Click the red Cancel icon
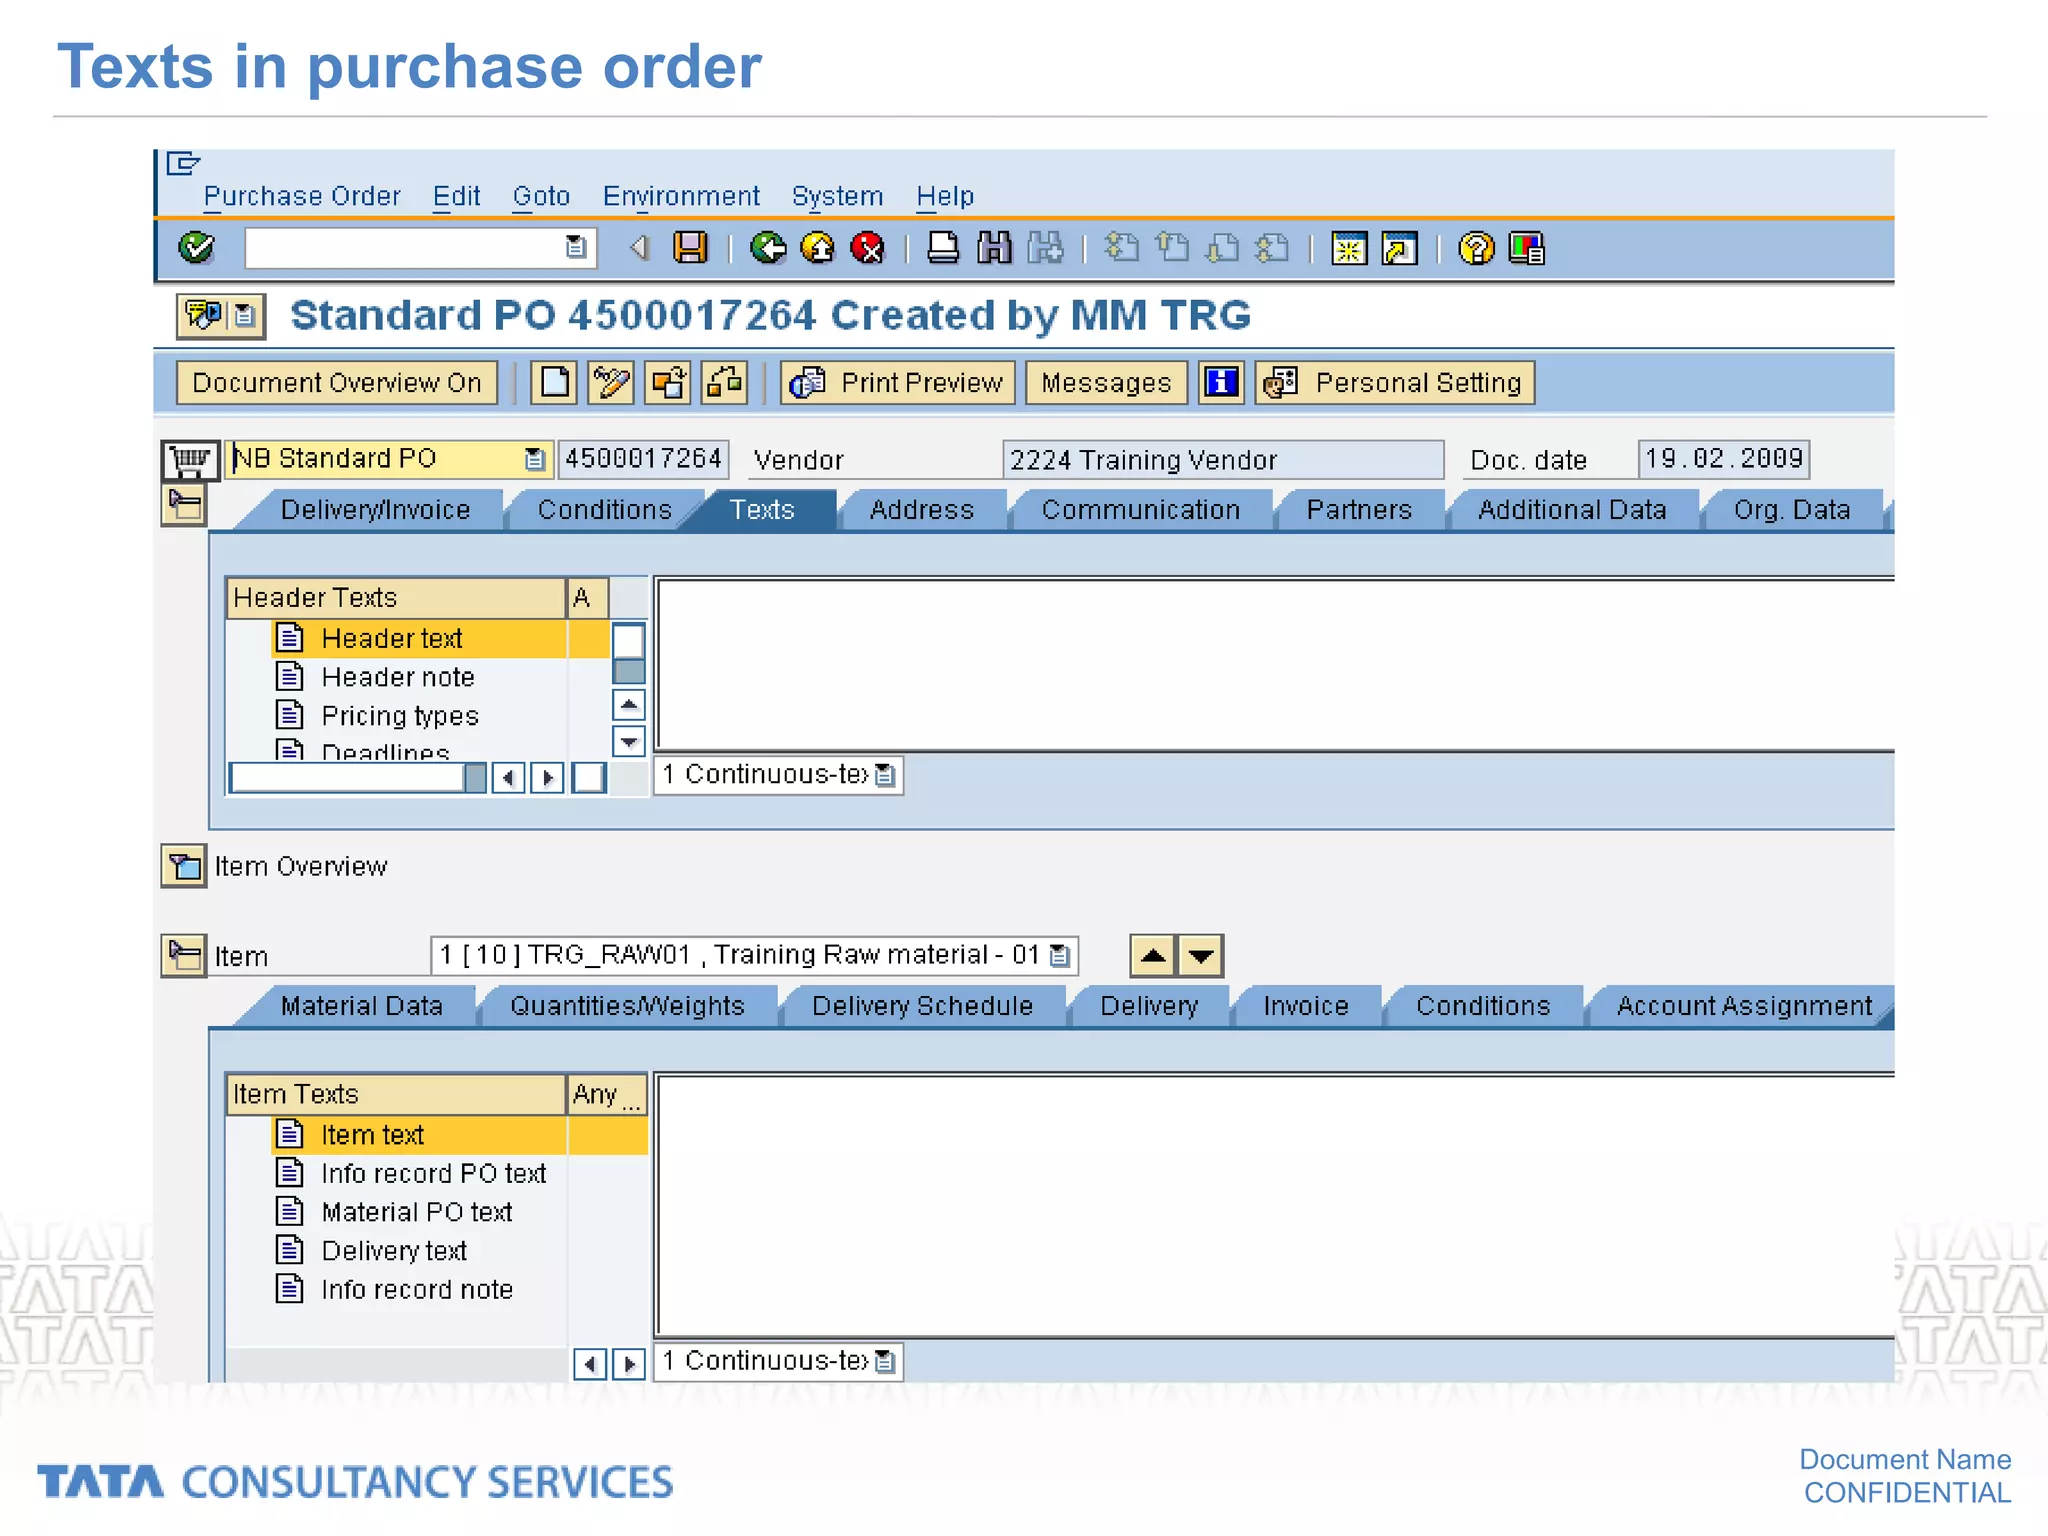The height and width of the screenshot is (1536, 2048). pyautogui.click(x=868, y=248)
